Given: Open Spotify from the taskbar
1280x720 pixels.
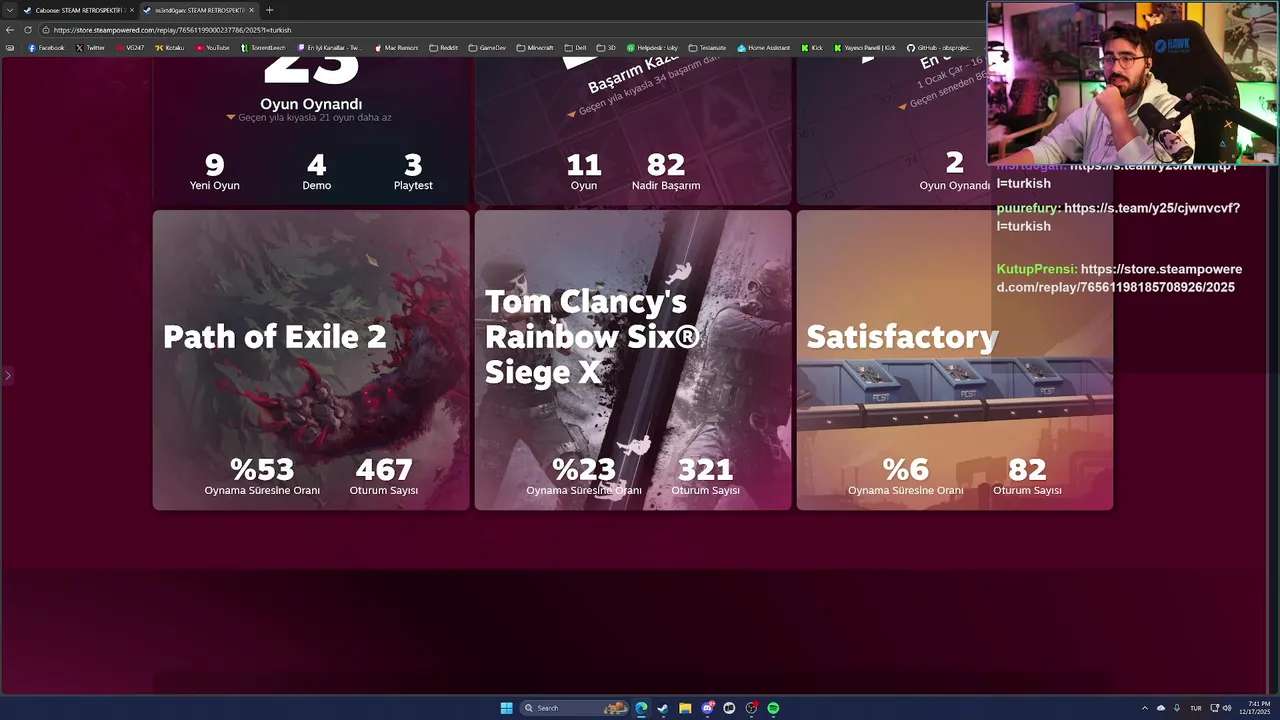Looking at the screenshot, I should 773,708.
